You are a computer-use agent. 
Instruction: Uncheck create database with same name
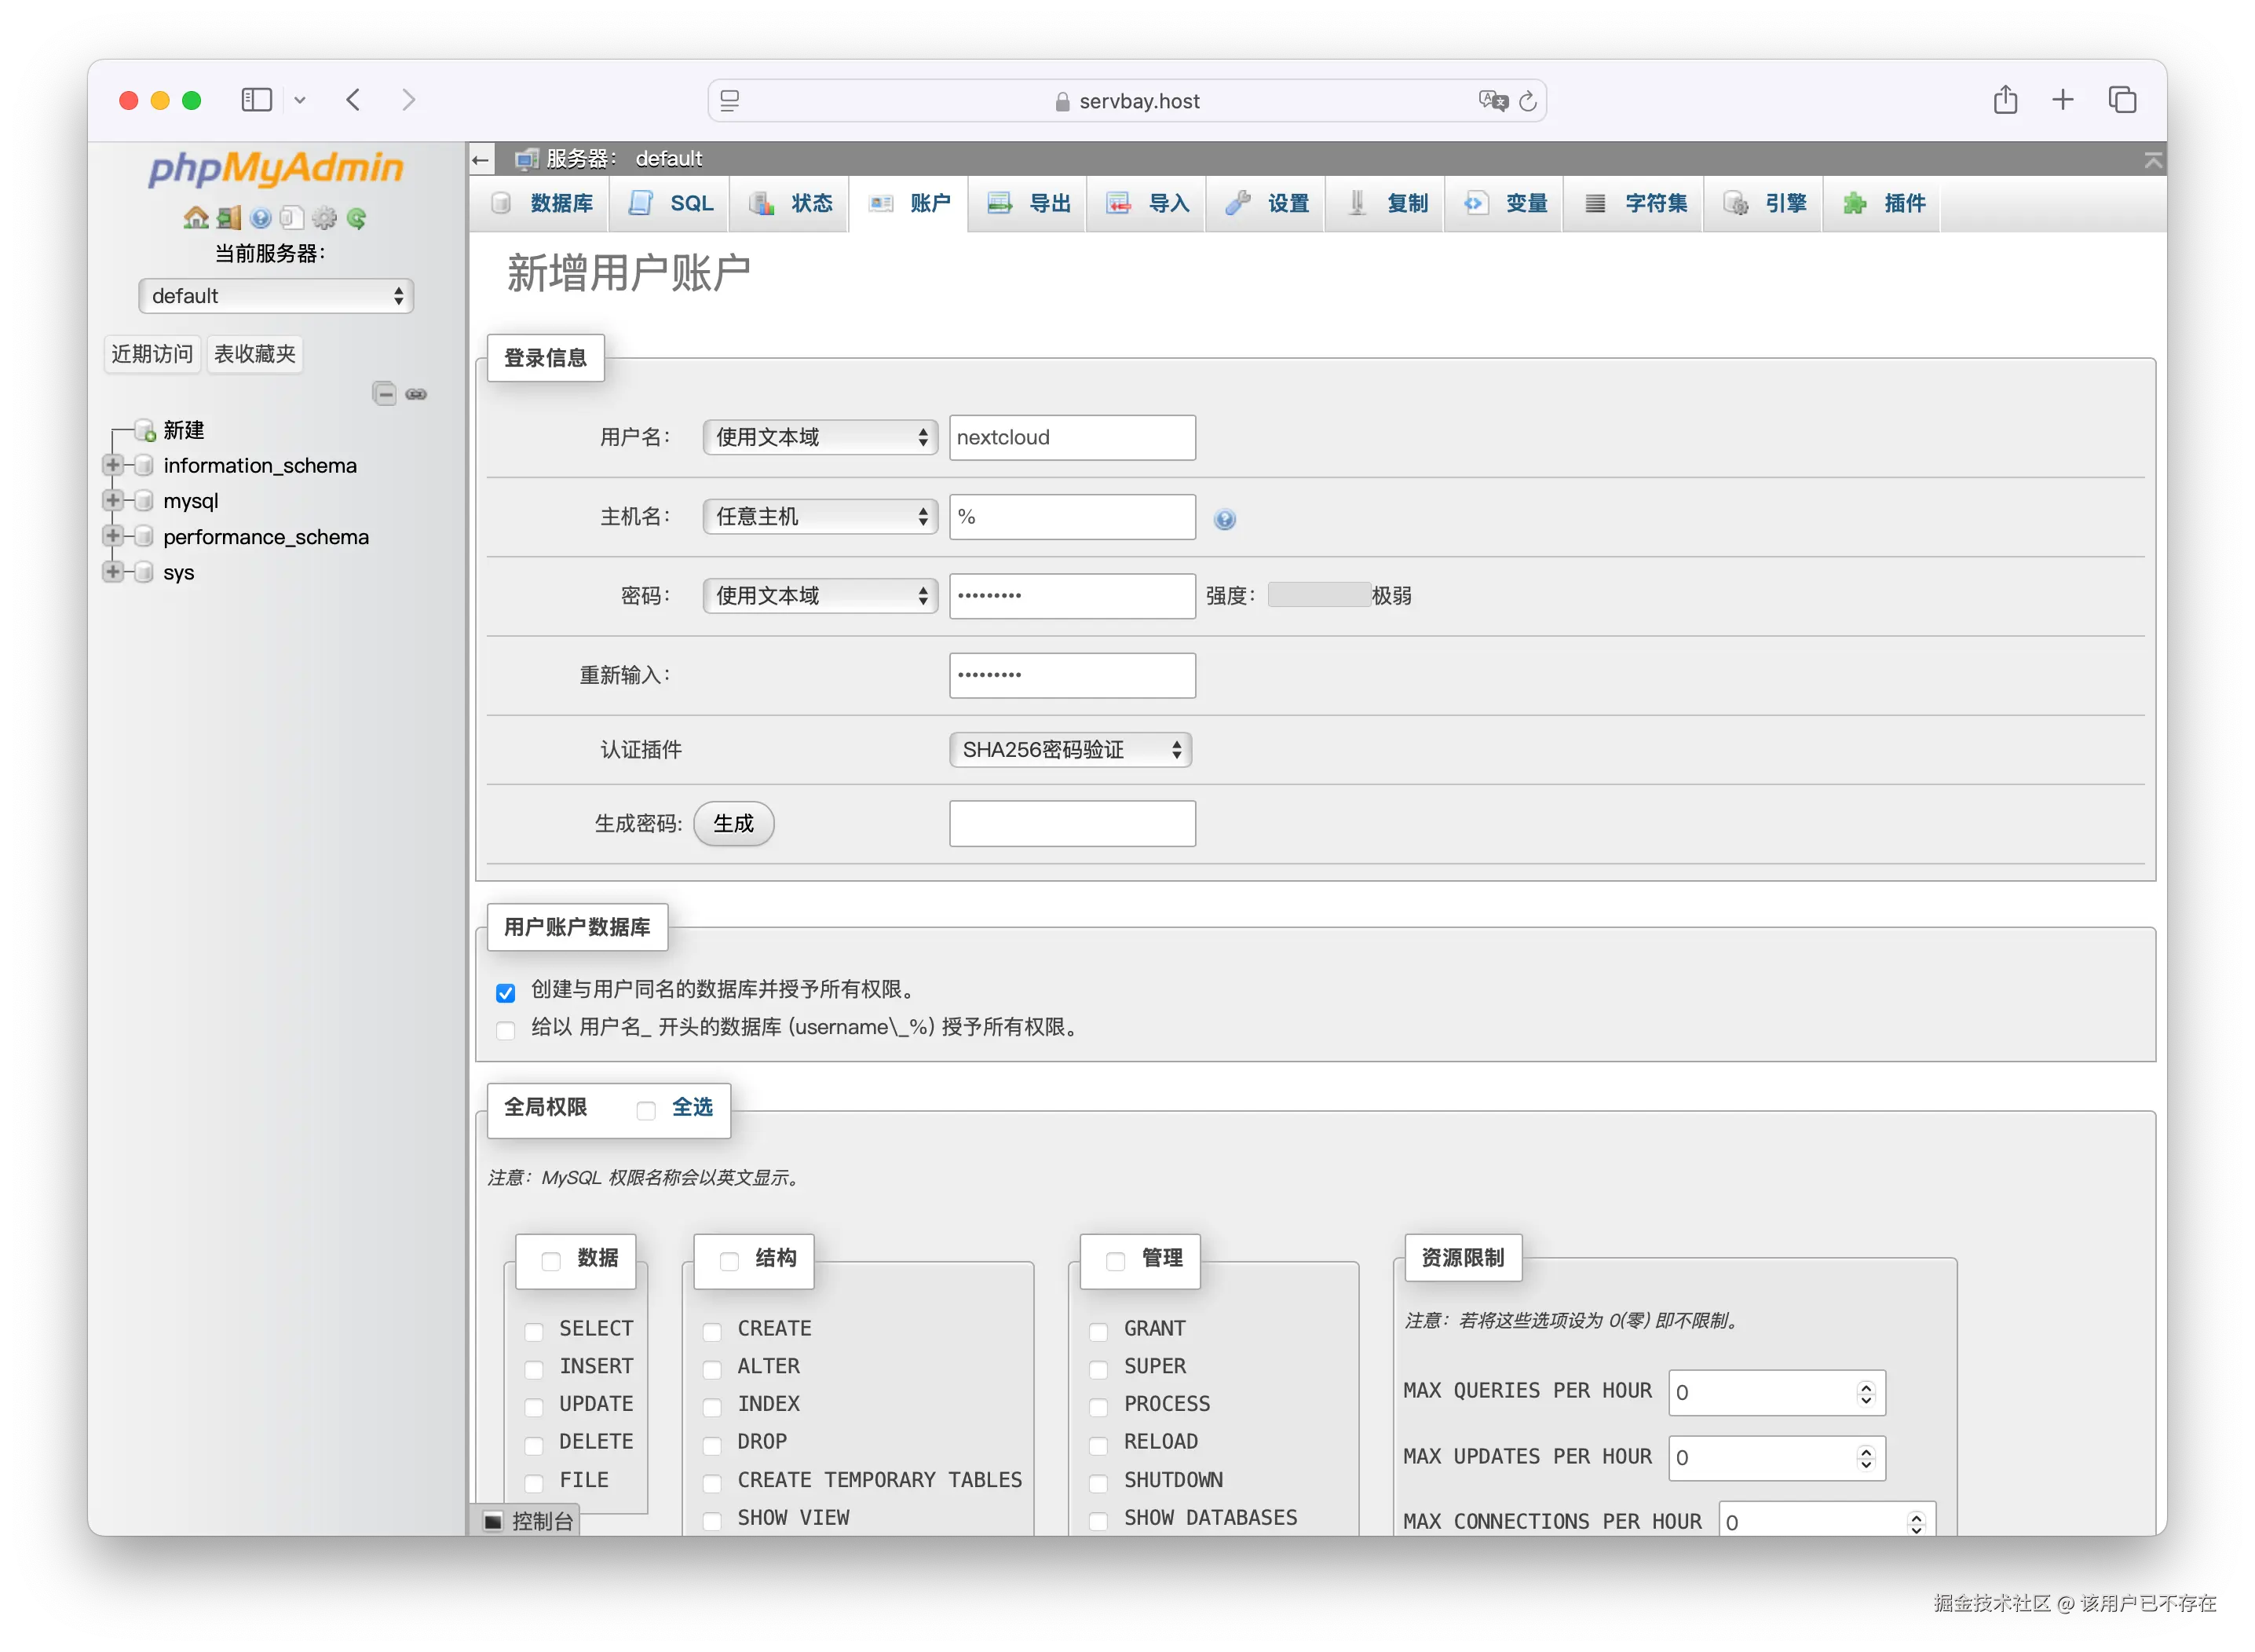(x=506, y=992)
